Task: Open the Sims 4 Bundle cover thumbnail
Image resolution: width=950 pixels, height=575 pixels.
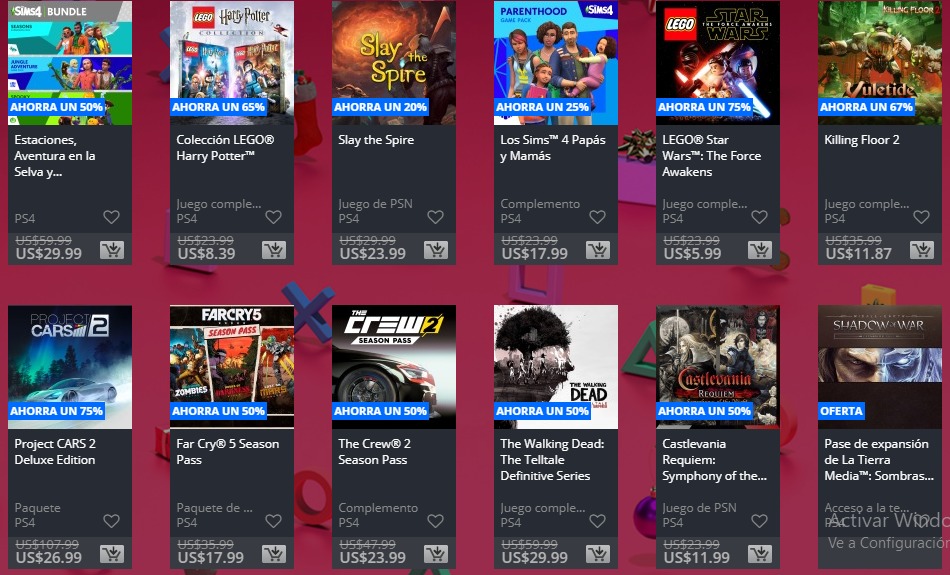Action: tap(70, 63)
